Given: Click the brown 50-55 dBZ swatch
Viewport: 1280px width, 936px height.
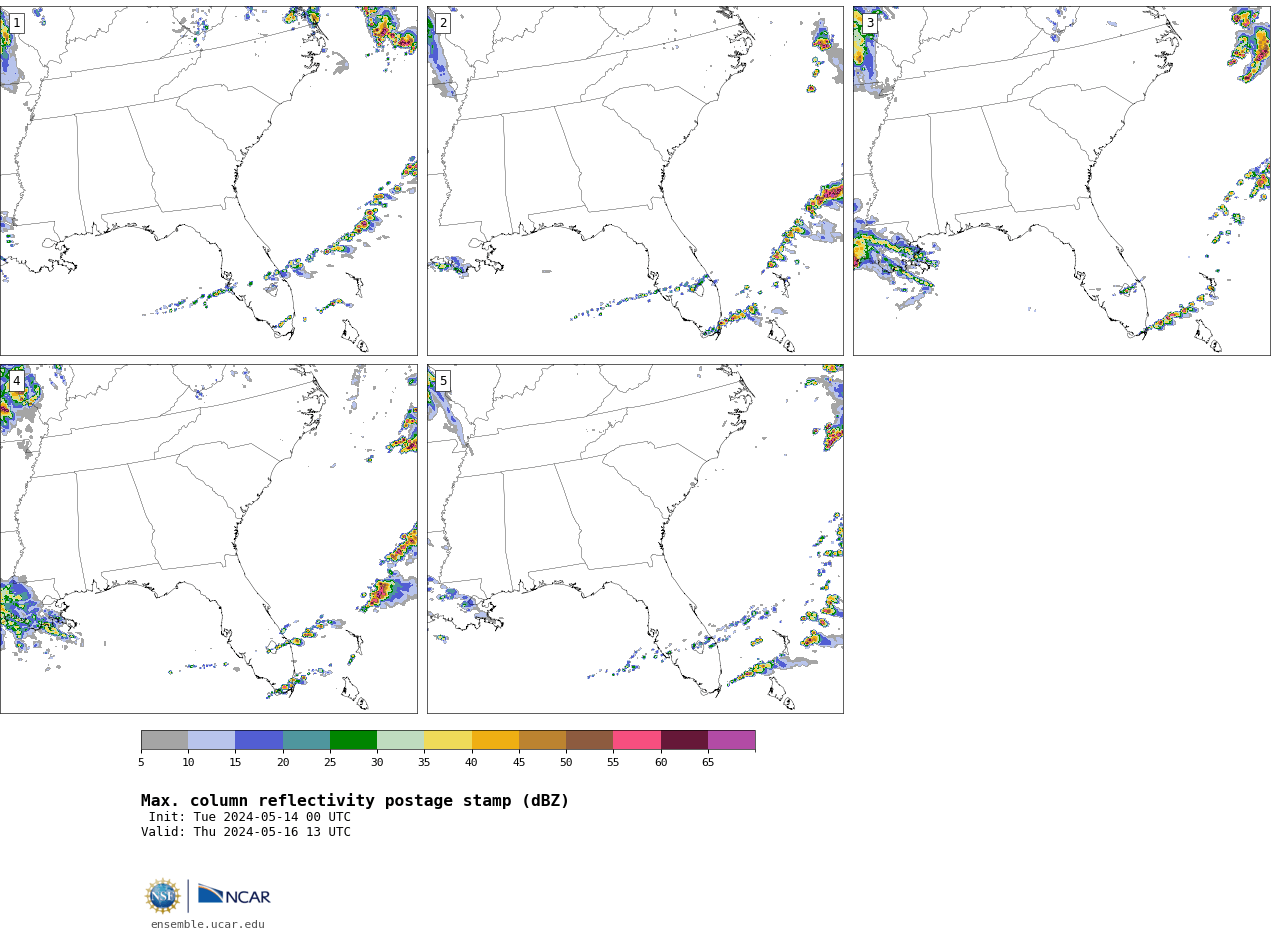Looking at the screenshot, I should (589, 740).
